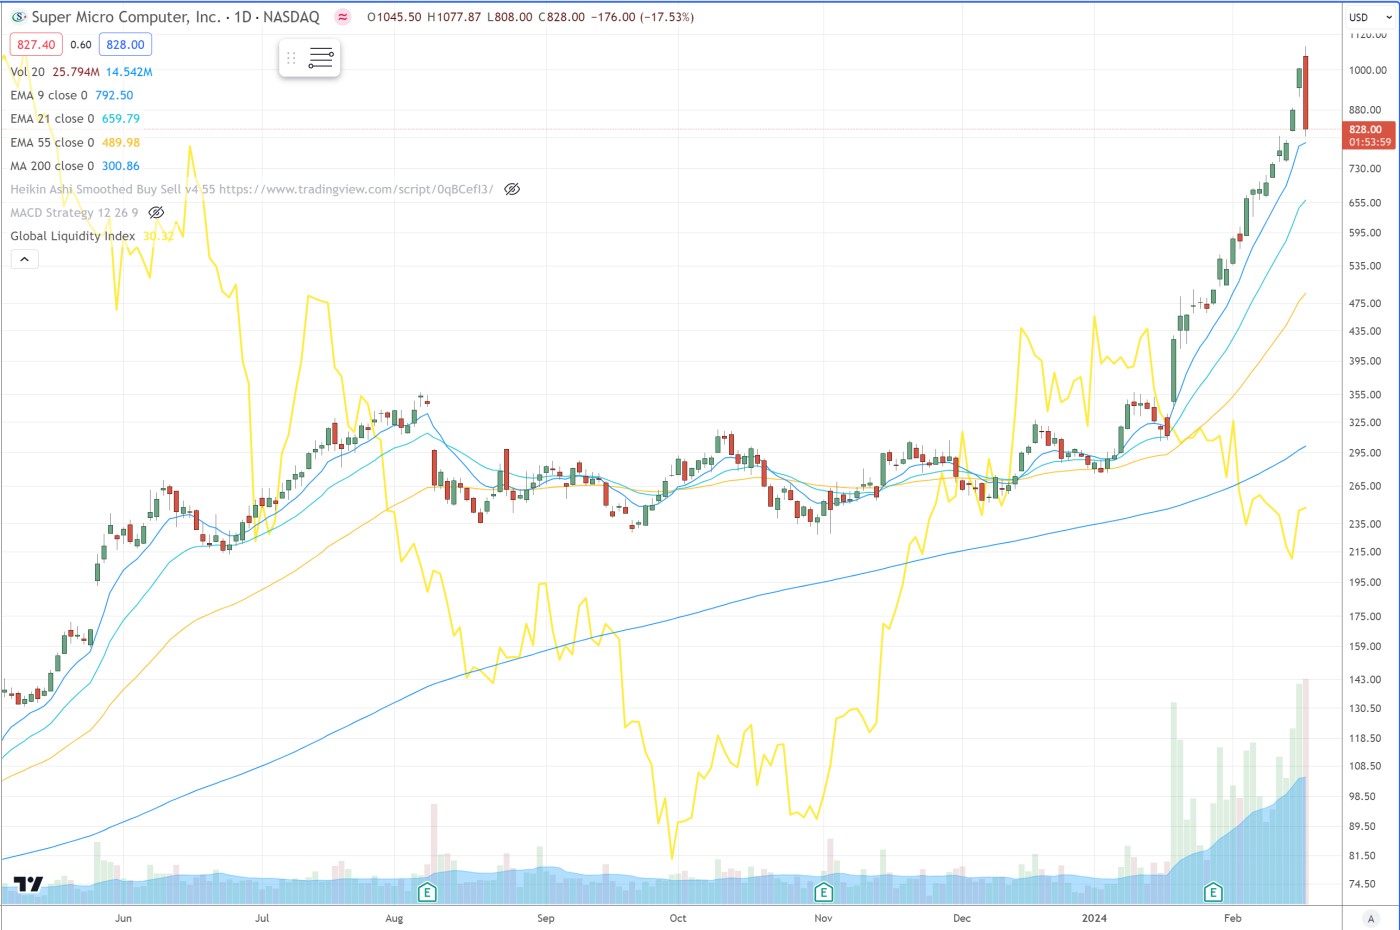1400x930 pixels.
Task: Click the close value C828.00 in header
Action: click(561, 17)
